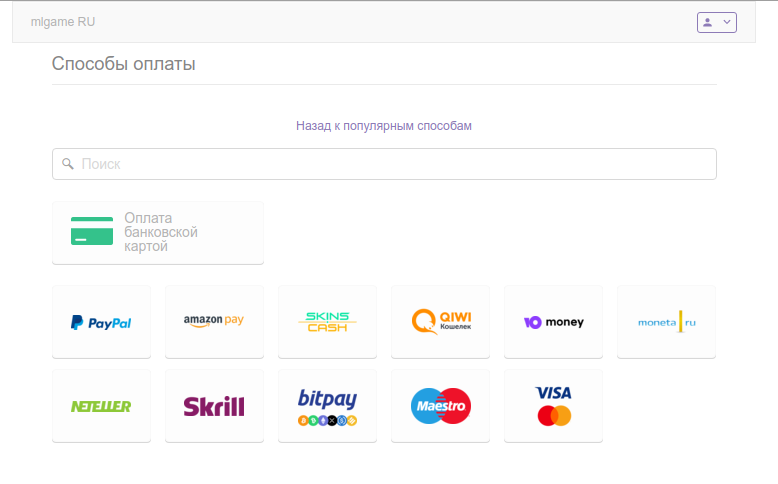This screenshot has height=484, width=778.
Task: Pick Skins Cash payment method
Action: click(327, 322)
